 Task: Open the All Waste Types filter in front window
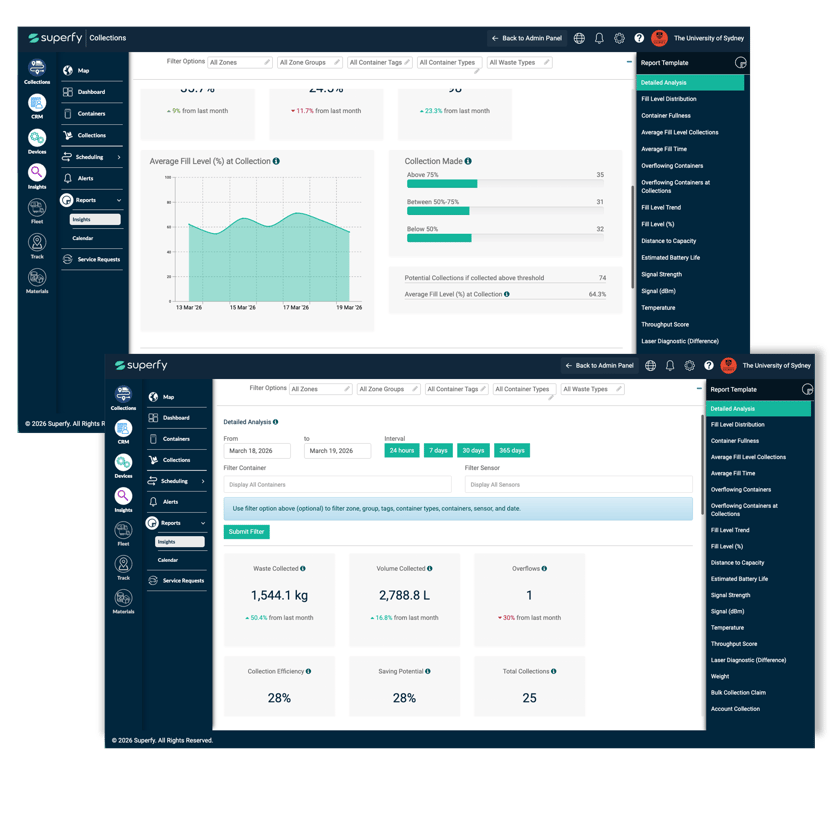click(x=592, y=389)
